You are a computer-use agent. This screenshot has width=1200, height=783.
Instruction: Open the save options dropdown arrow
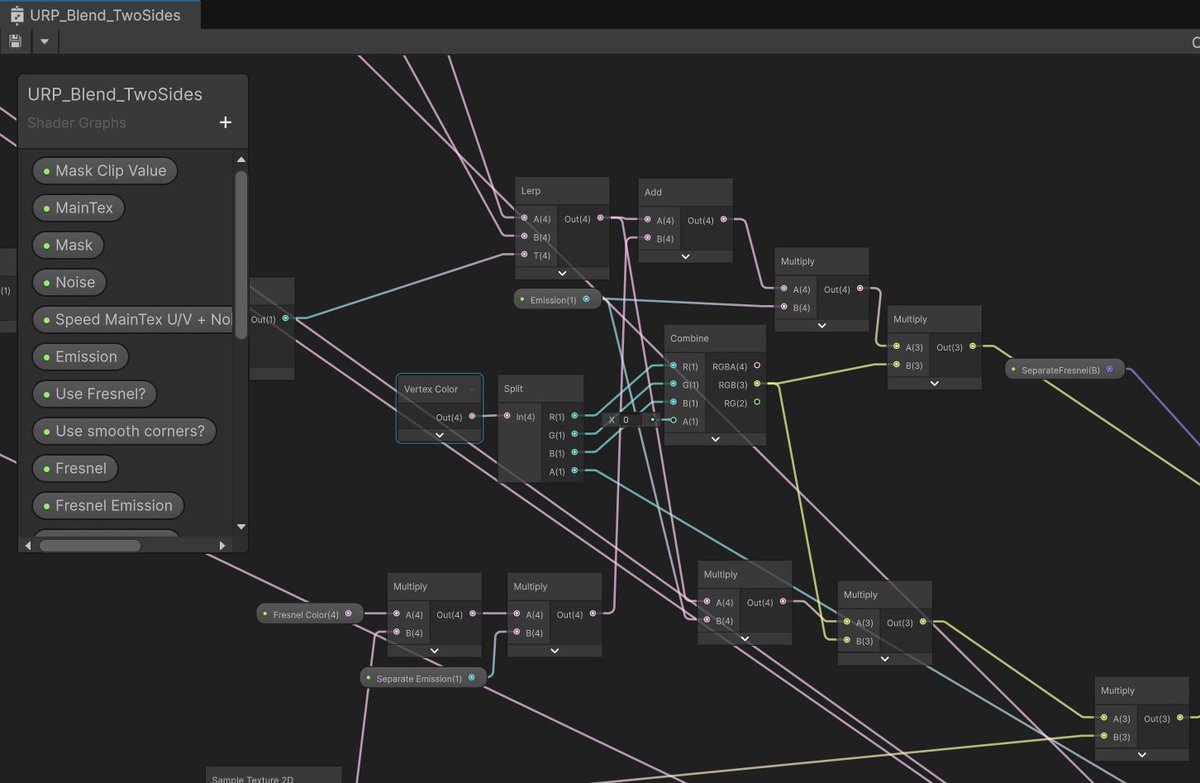[45, 41]
